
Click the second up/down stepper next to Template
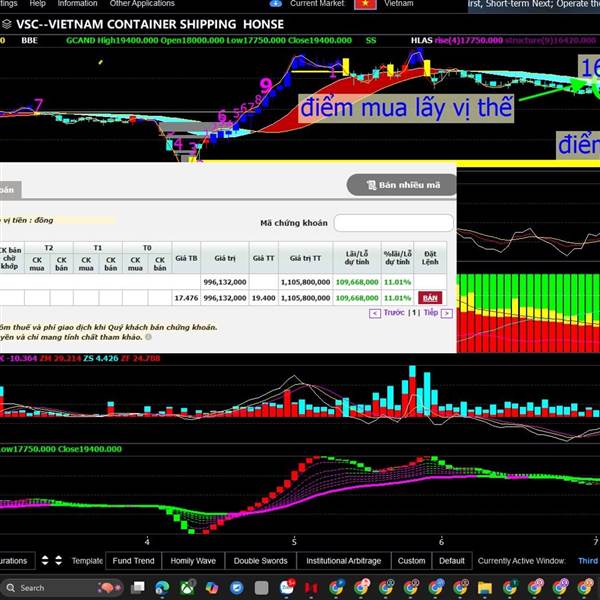59,561
